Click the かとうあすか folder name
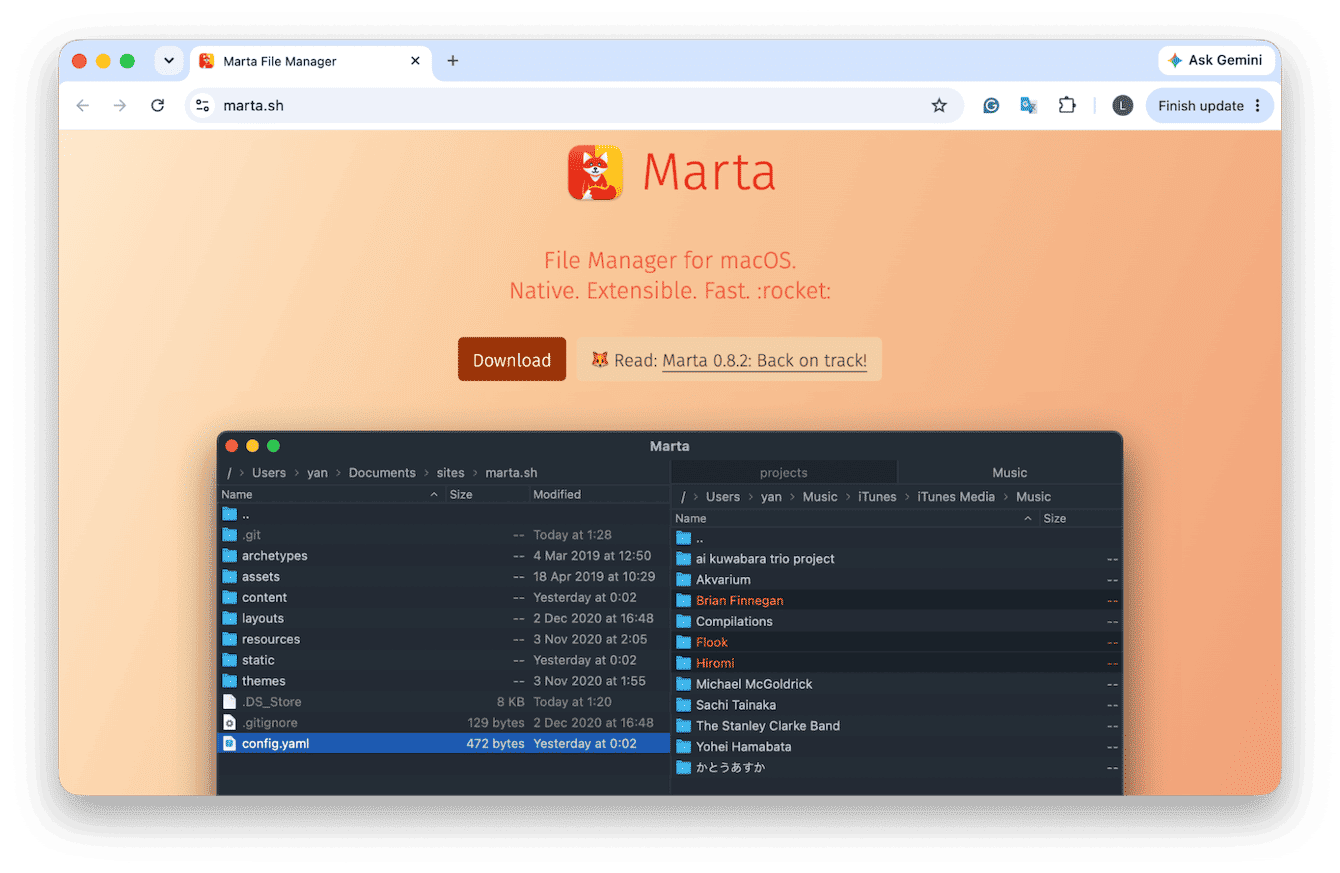This screenshot has height=873, width=1340. pos(731,768)
